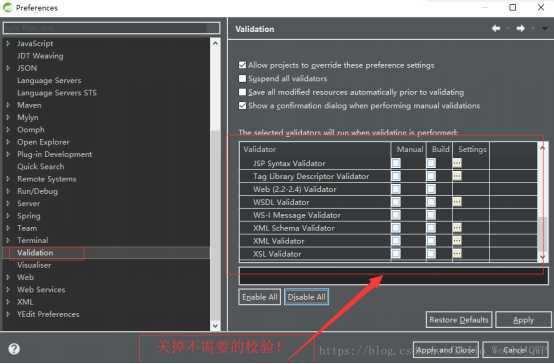Uncheck Allow projects to override preference settings

(x=242, y=65)
